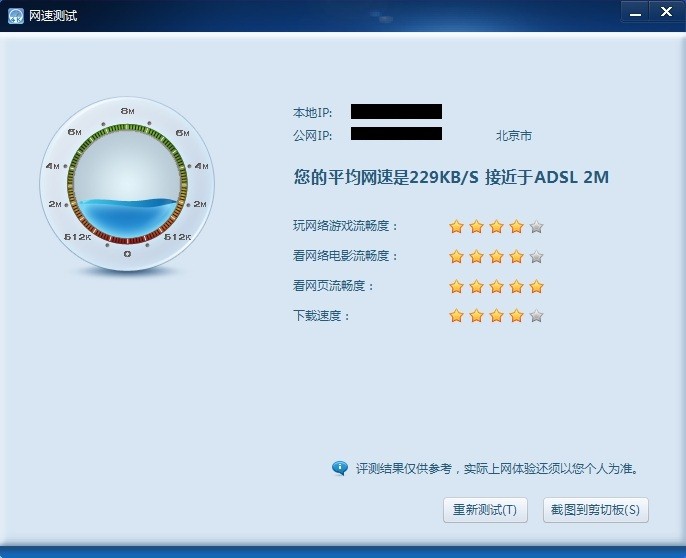Viewport: 686px width, 558px height.
Task: Click the 8M mark atop the gauge
Action: pos(127,110)
